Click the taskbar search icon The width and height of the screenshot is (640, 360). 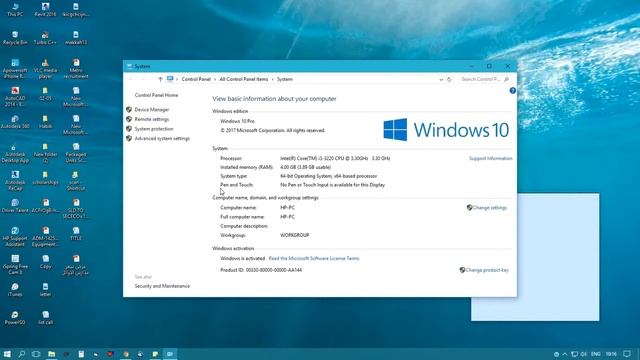(x=22, y=354)
